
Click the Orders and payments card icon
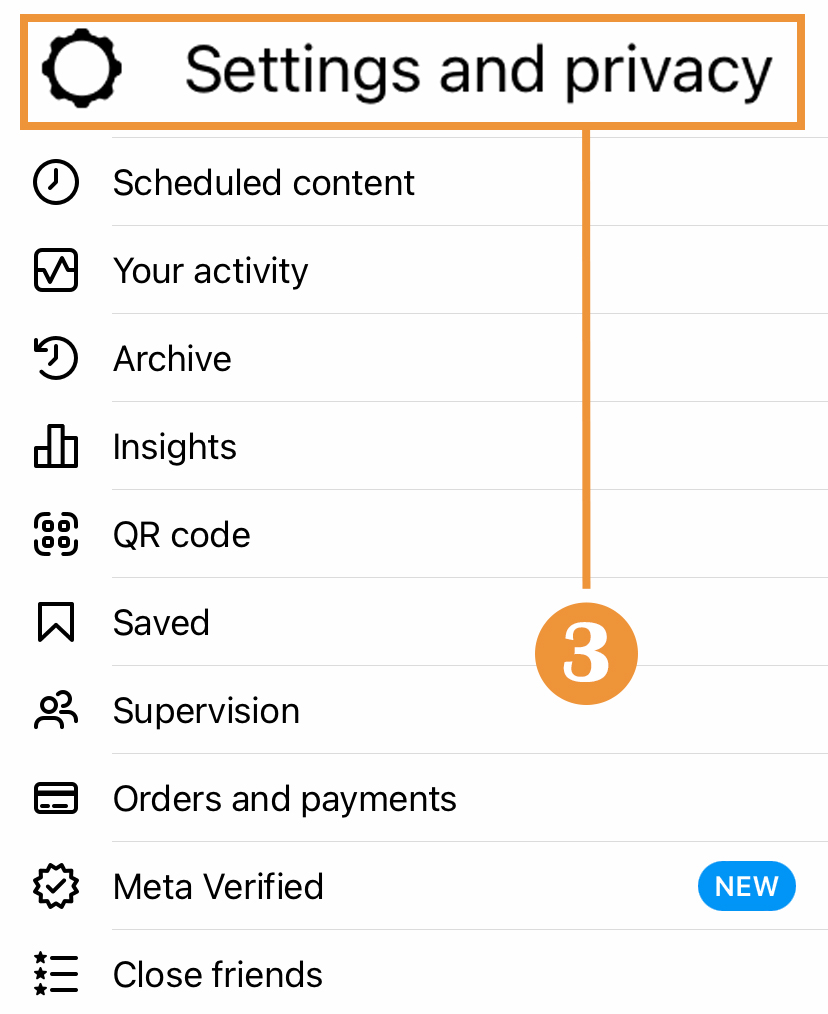click(56, 799)
